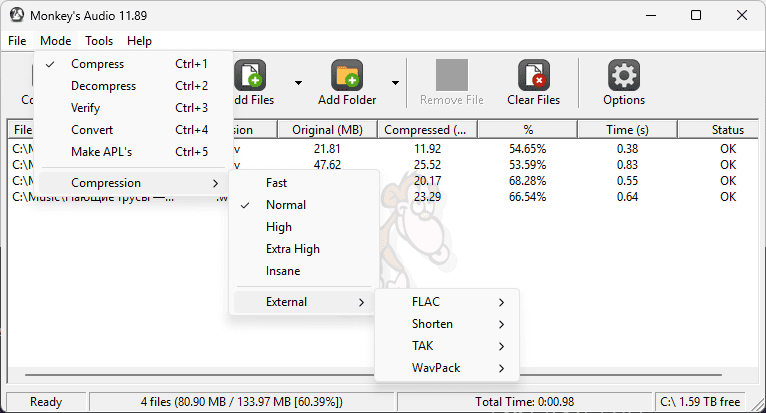
Task: Click the 25.52 compressed size cell
Action: tap(427, 165)
